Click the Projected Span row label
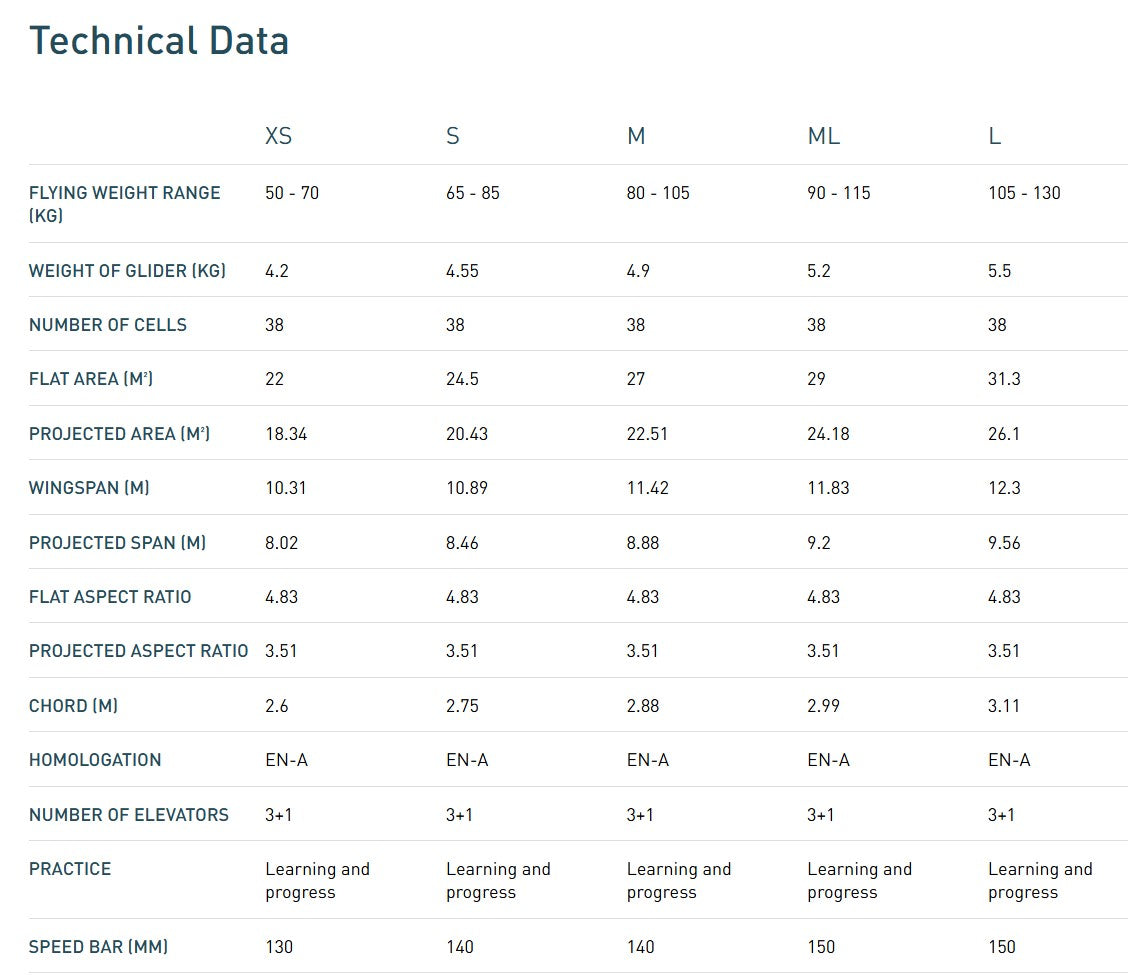Image resolution: width=1128 pixels, height=975 pixels. (x=117, y=543)
